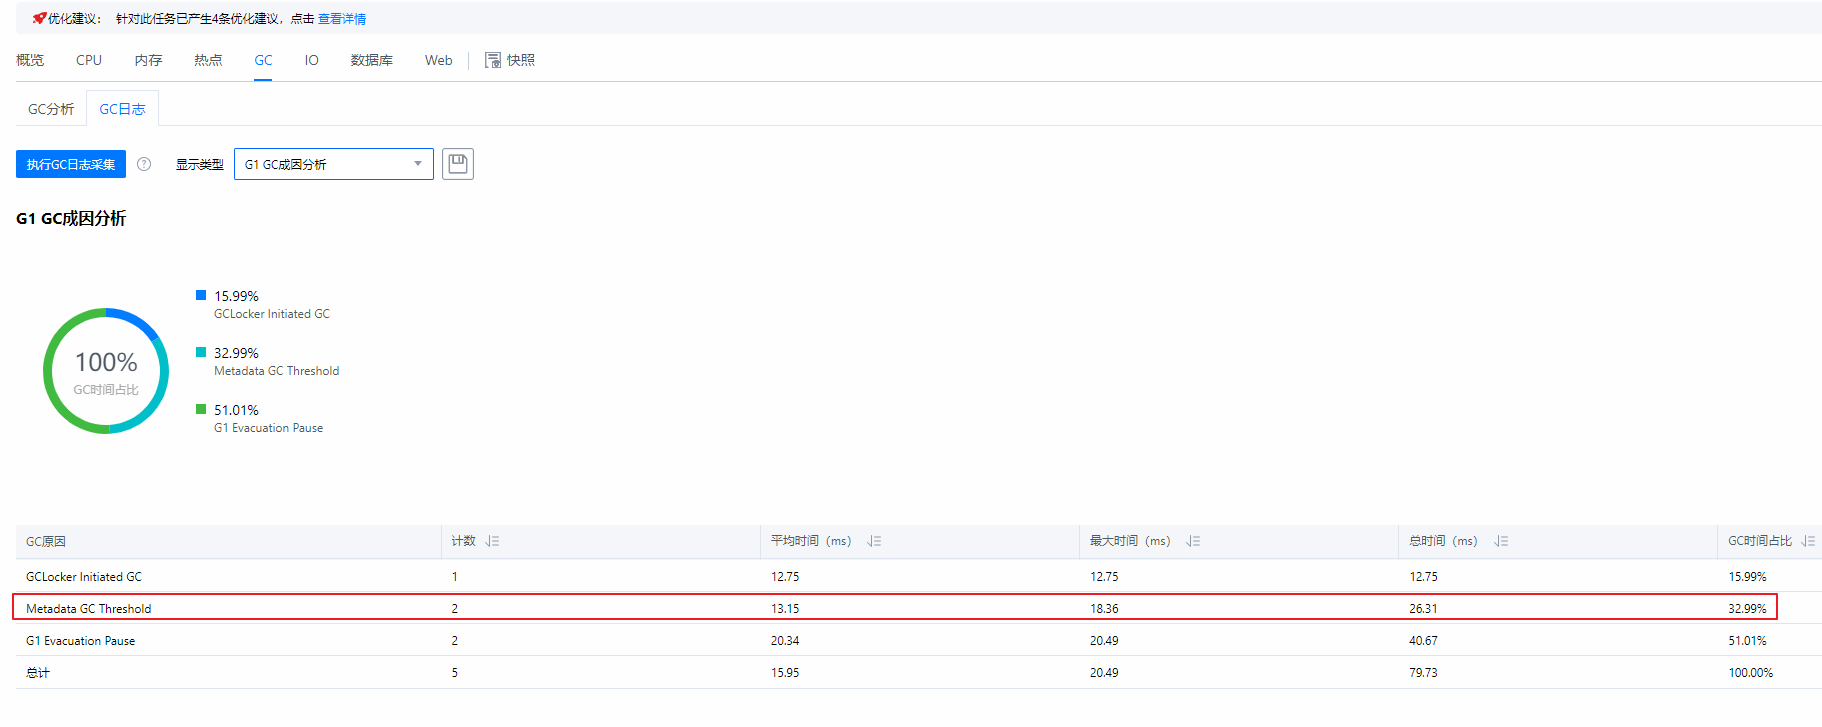Click the 平均时间 (ms) column header text
This screenshot has height=727, width=1822.
tap(811, 541)
